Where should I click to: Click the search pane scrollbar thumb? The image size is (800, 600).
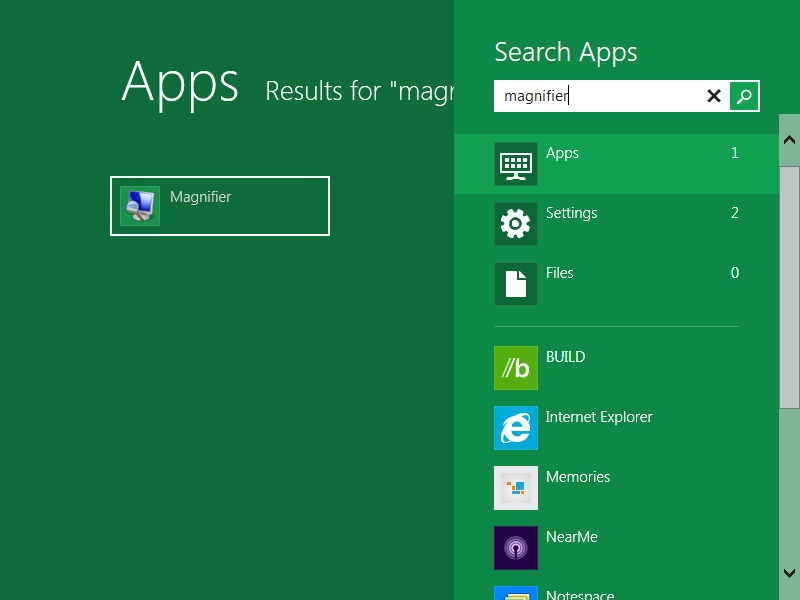coord(789,287)
